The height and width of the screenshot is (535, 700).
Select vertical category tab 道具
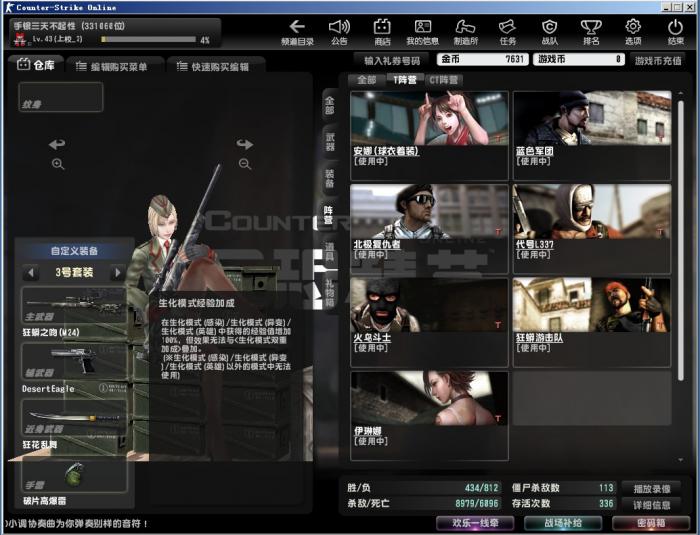329,251
